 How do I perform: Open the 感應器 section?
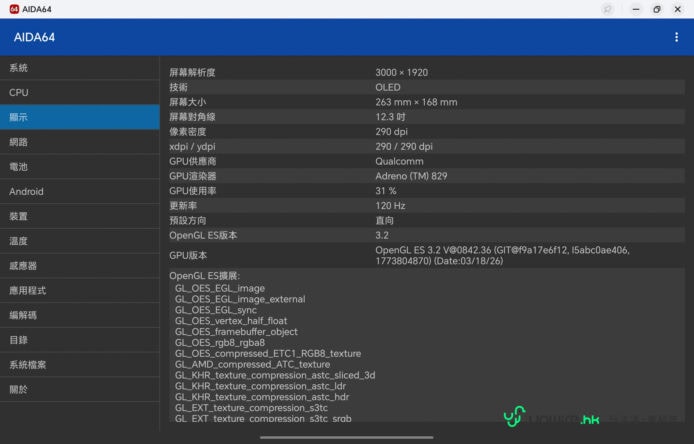[x=80, y=266]
